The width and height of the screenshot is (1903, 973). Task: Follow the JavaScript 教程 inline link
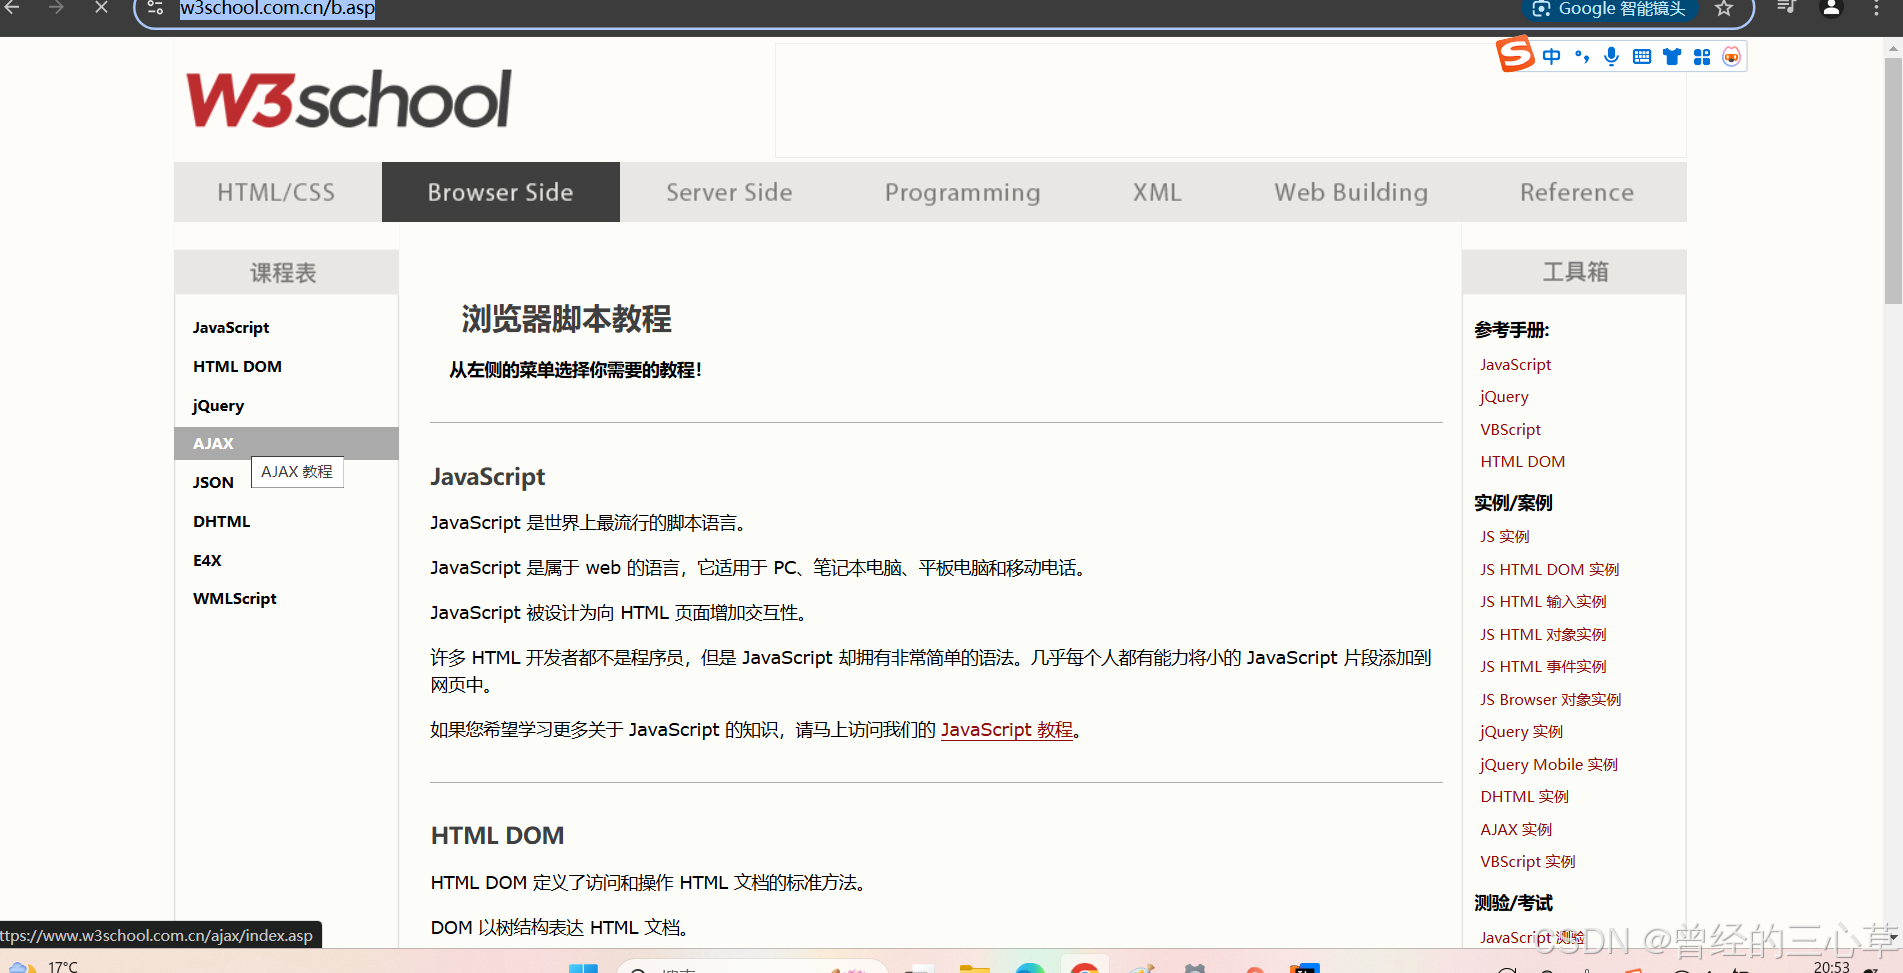click(1007, 730)
